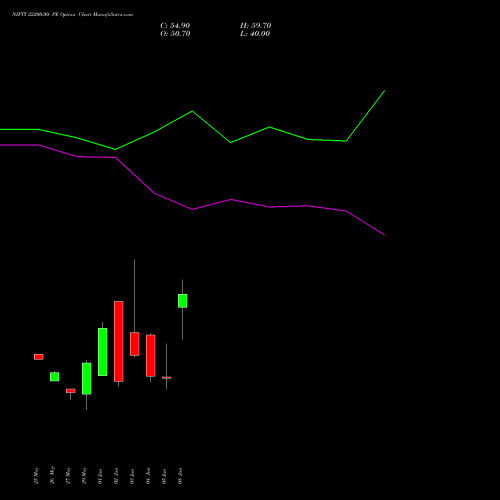500x500 pixels.
Task: Select the open value 'O: 50.70'
Action: point(175,34)
